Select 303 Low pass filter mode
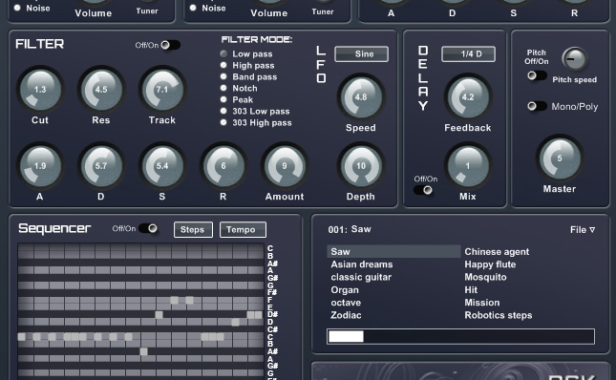The height and width of the screenshot is (380, 616). tap(224, 111)
